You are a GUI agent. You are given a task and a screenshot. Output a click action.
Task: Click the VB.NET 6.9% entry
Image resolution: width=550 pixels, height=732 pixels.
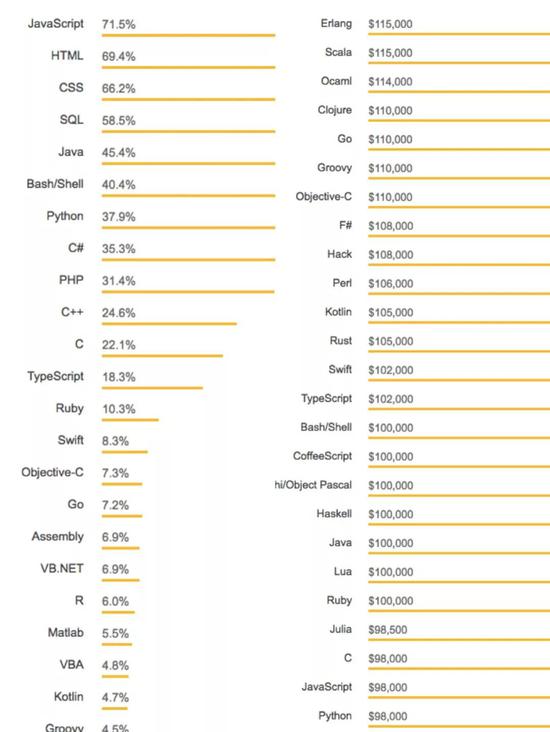point(89,571)
